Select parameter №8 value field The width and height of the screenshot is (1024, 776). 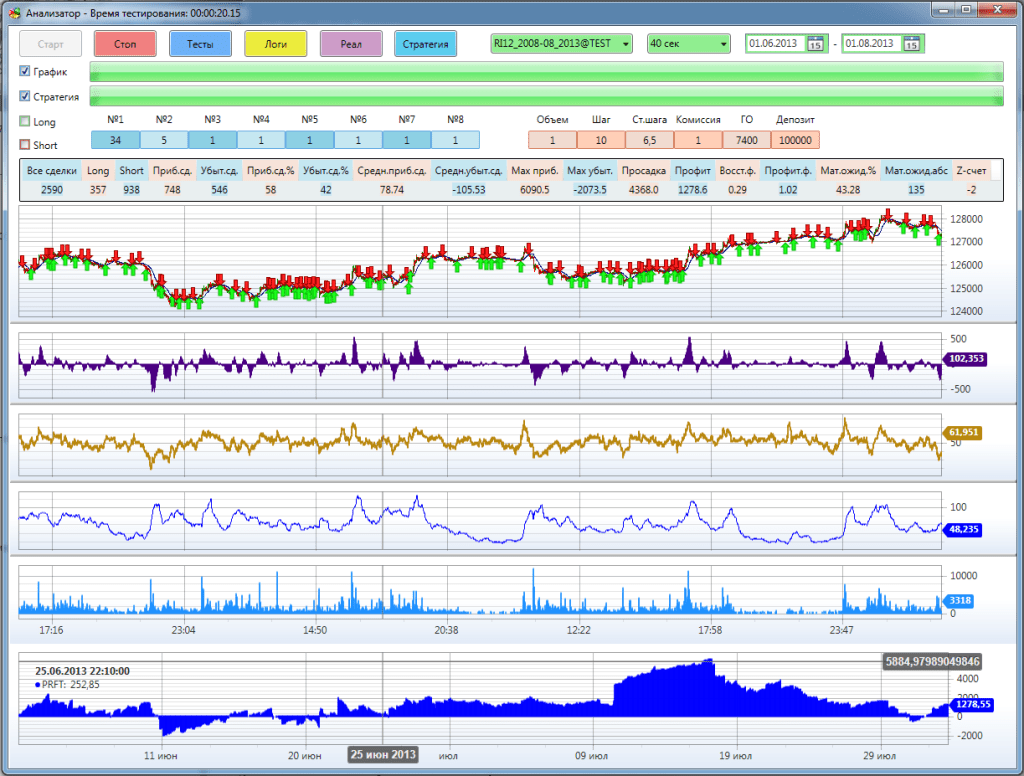click(x=455, y=140)
